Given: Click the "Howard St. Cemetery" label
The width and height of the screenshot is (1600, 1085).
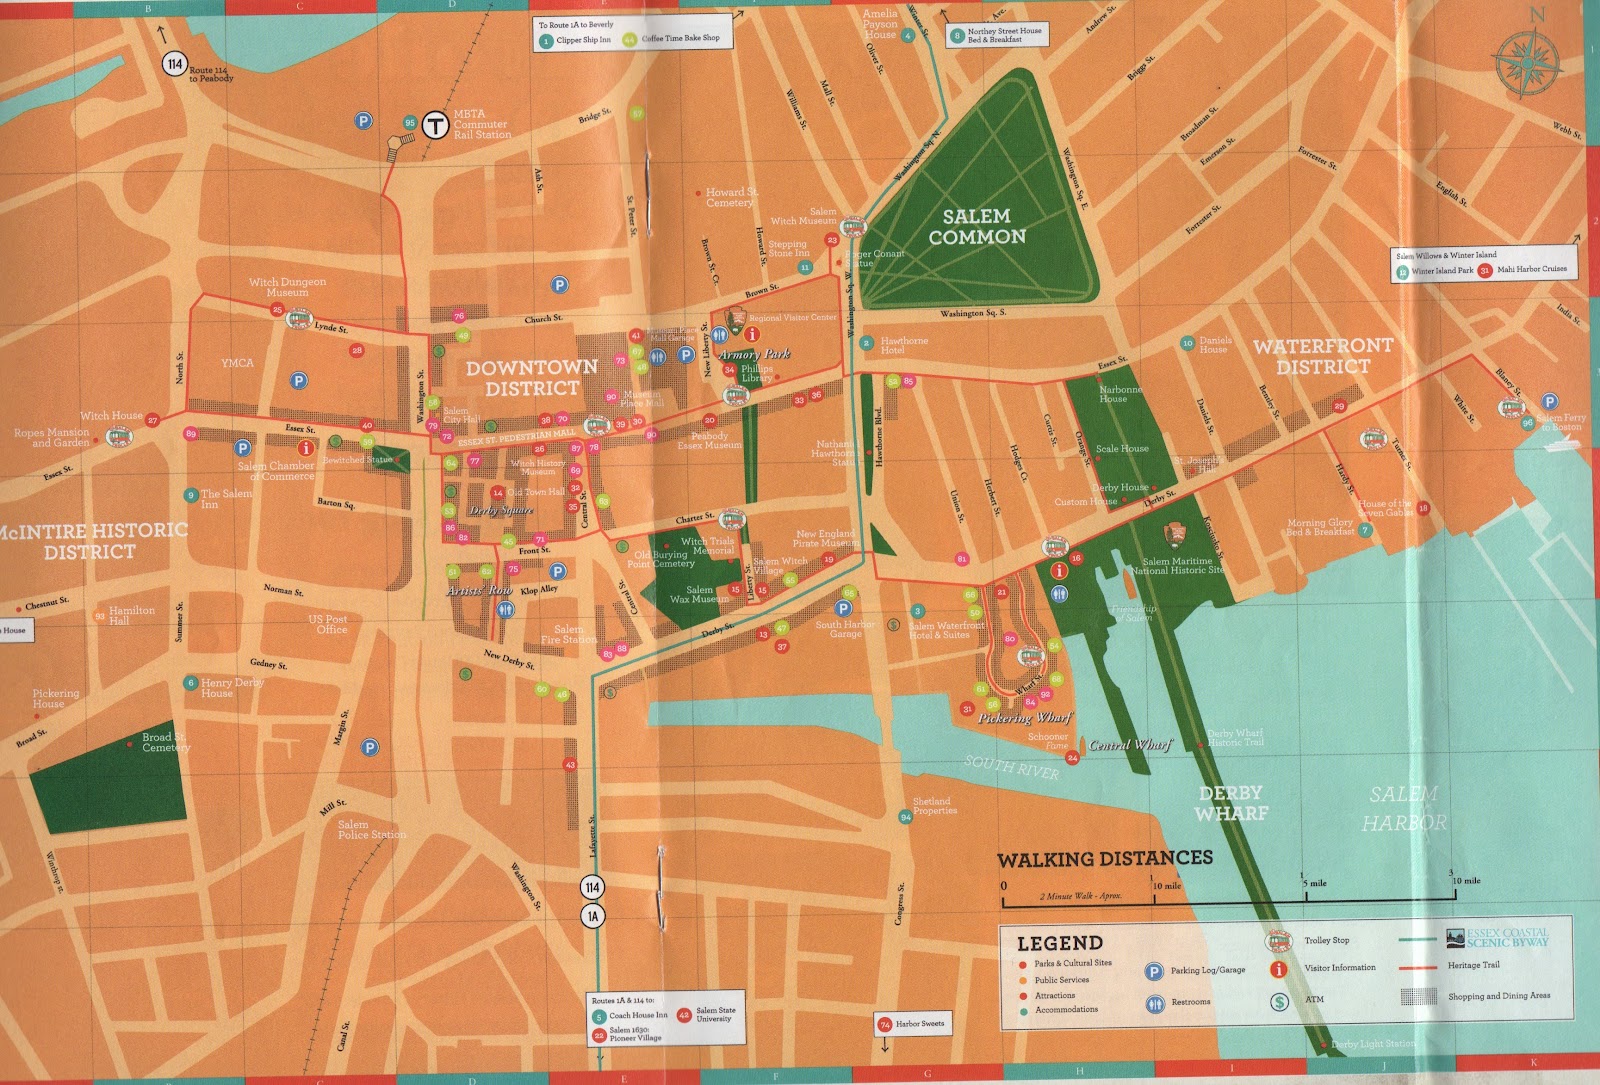Looking at the screenshot, I should click(731, 197).
